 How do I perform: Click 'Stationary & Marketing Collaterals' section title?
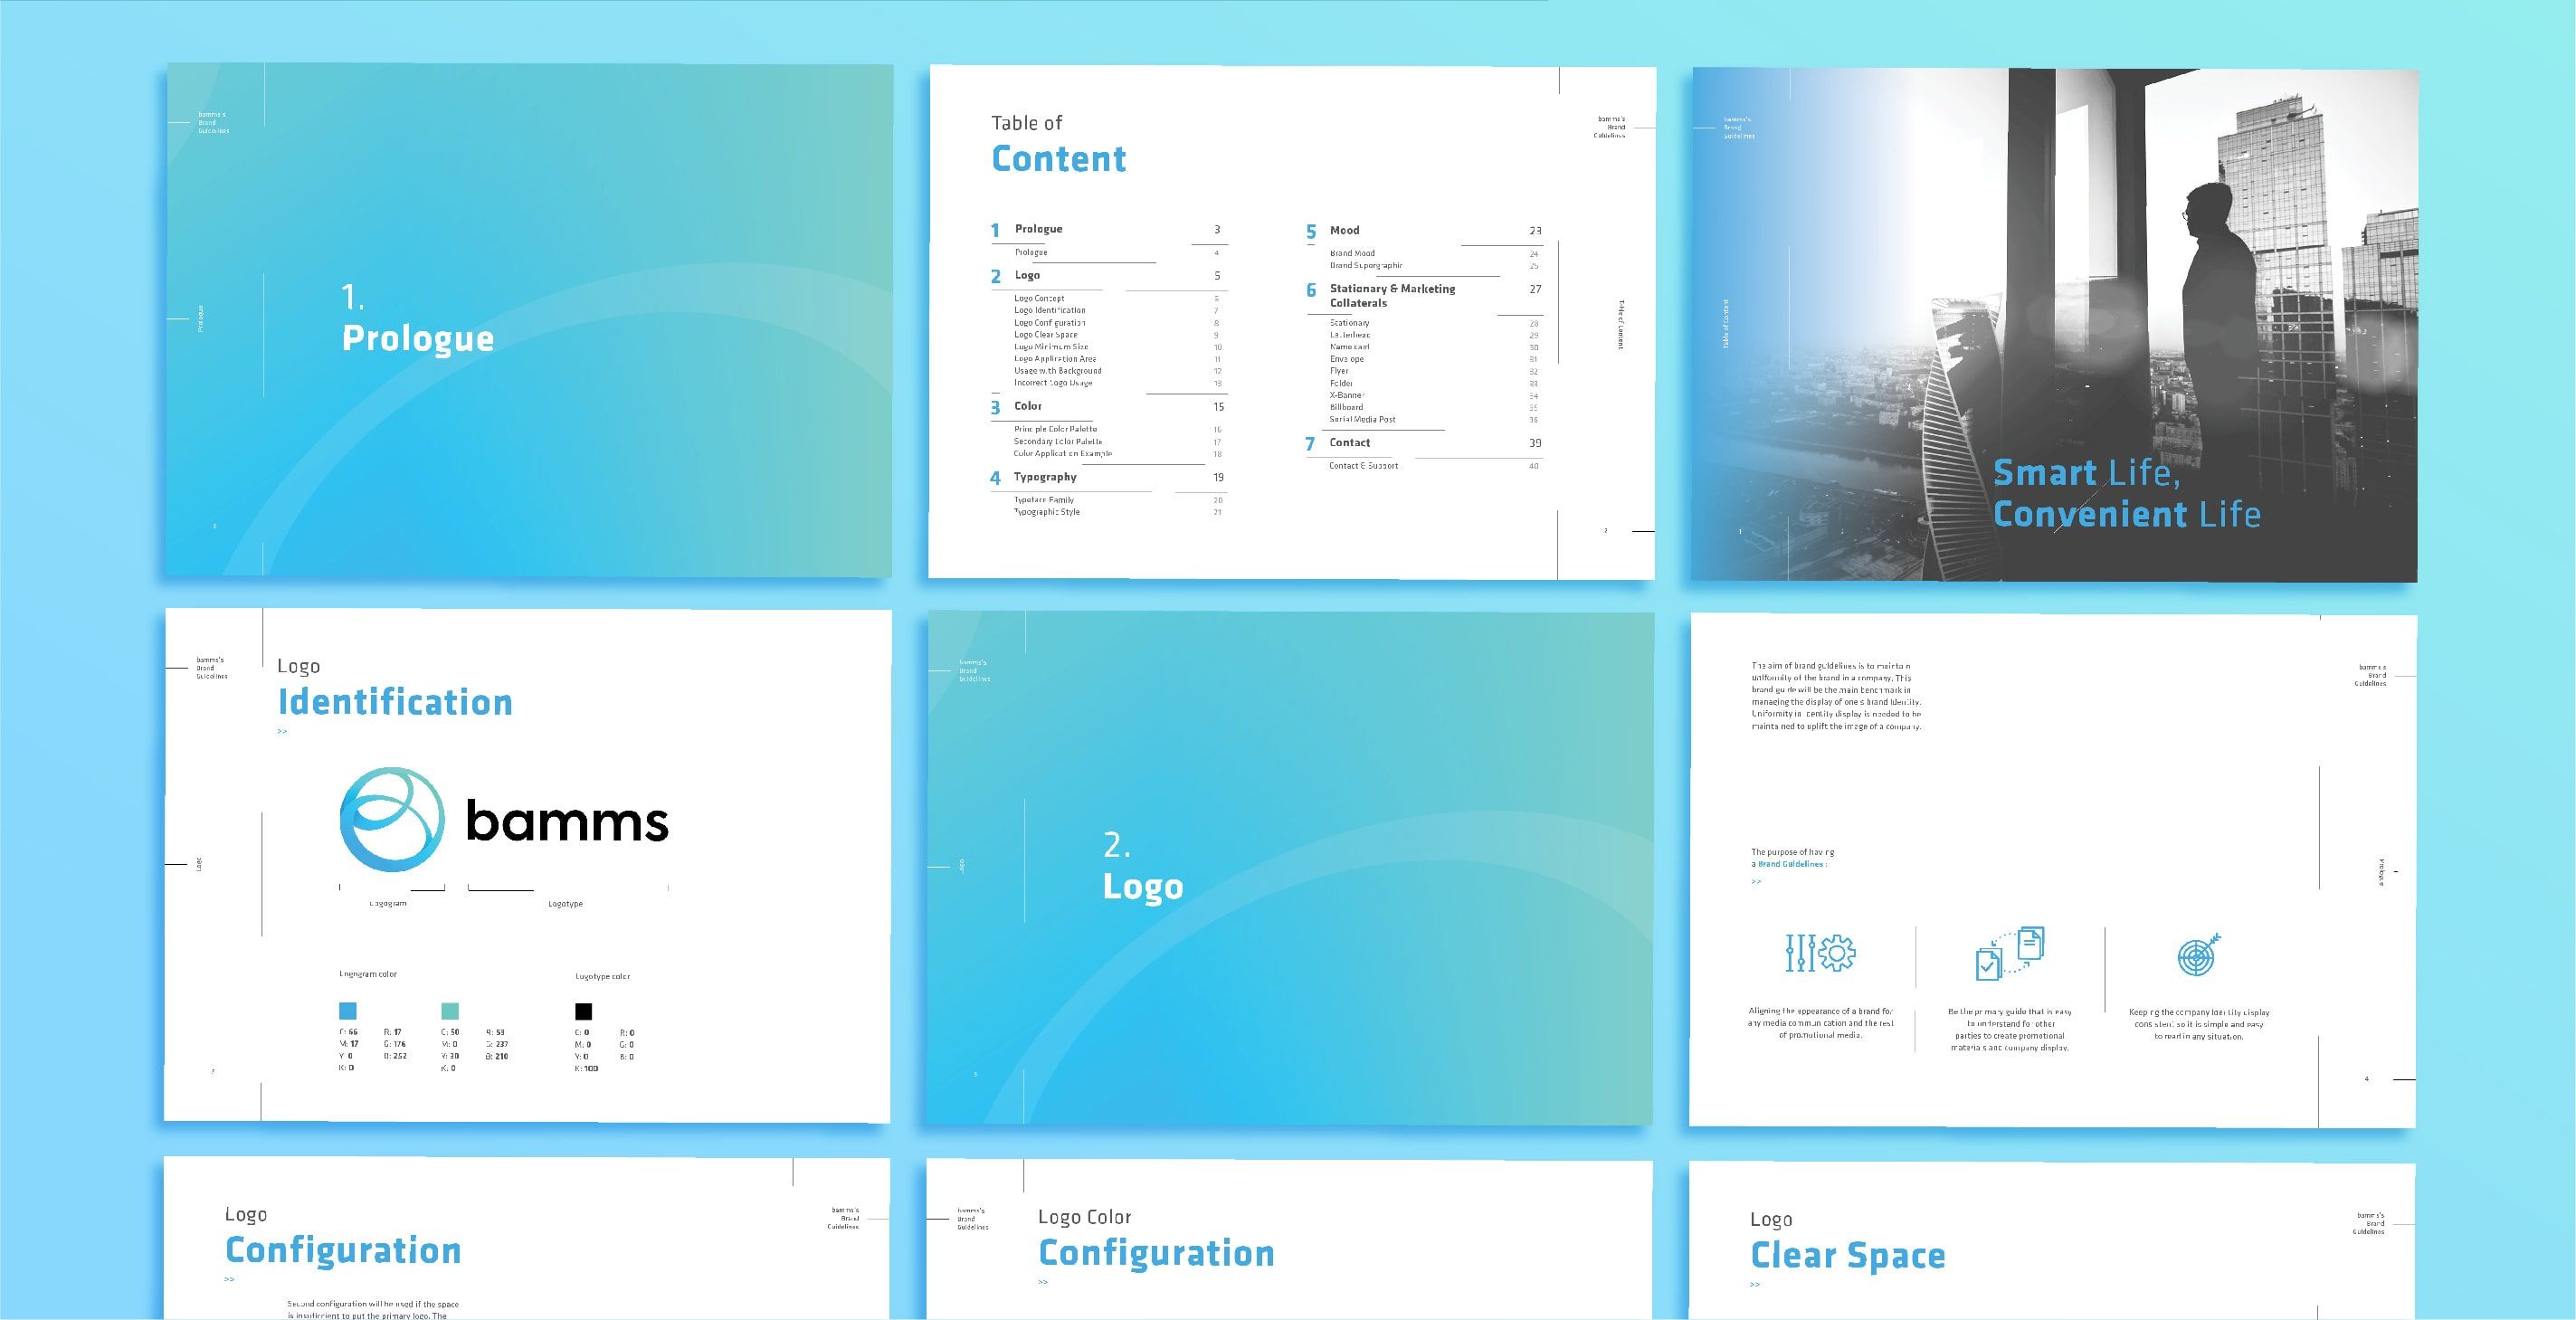(1392, 296)
